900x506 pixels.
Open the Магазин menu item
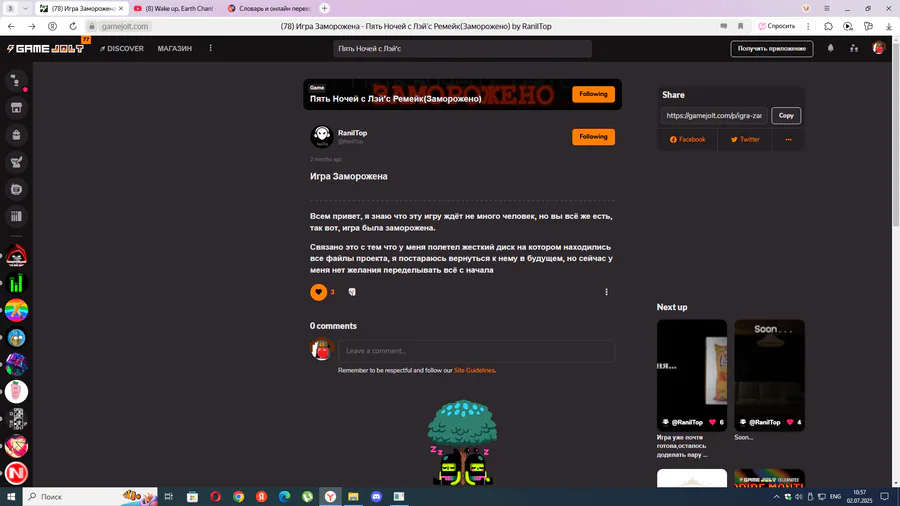pos(174,49)
